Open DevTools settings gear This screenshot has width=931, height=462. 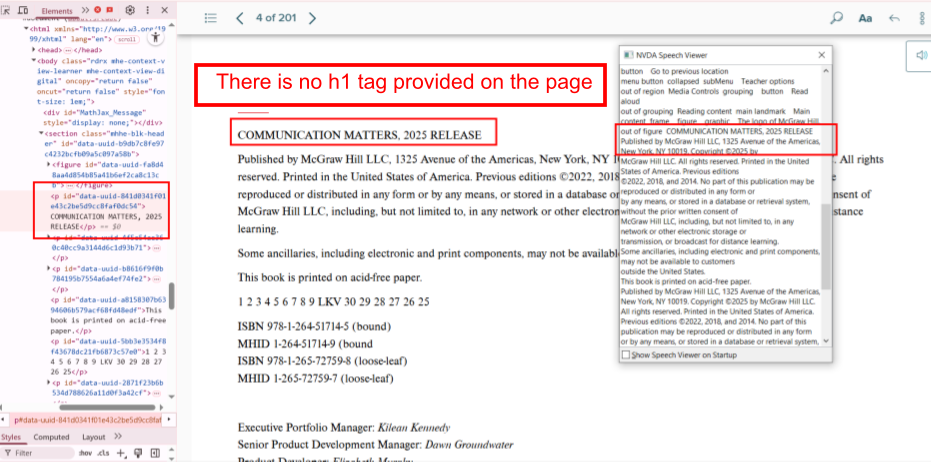(x=130, y=10)
